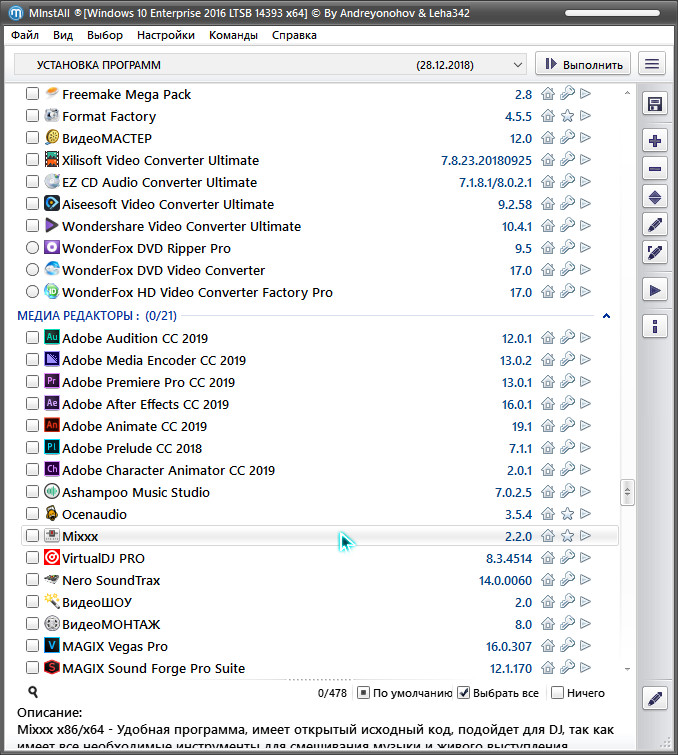Viewport: 678px width, 755px height.
Task: Open the "УСТАНОВКА ПРОГРАММ" dropdown
Action: pyautogui.click(x=270, y=64)
